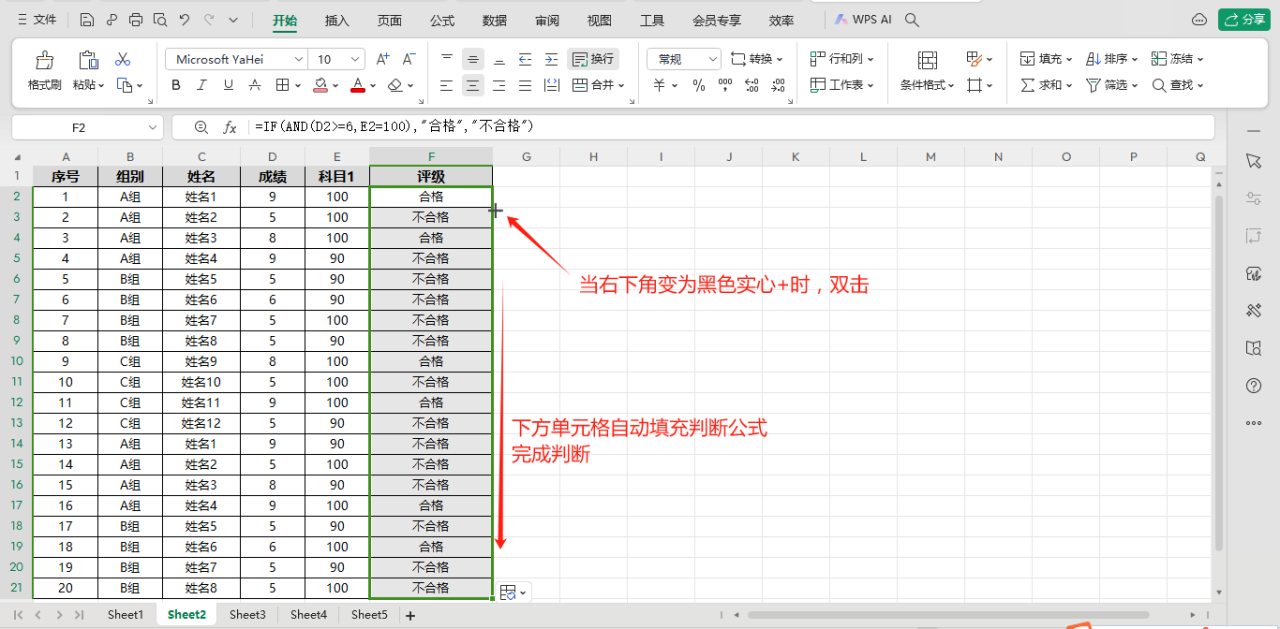Image resolution: width=1280 pixels, height=629 pixels.
Task: Click the Format Painter (格式刷) icon
Action: pos(44,60)
